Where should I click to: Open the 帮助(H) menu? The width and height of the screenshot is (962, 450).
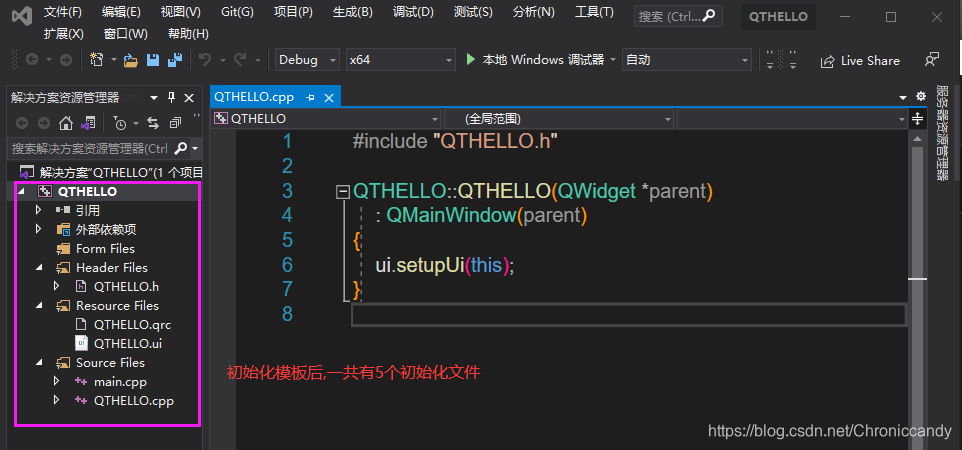coord(188,34)
